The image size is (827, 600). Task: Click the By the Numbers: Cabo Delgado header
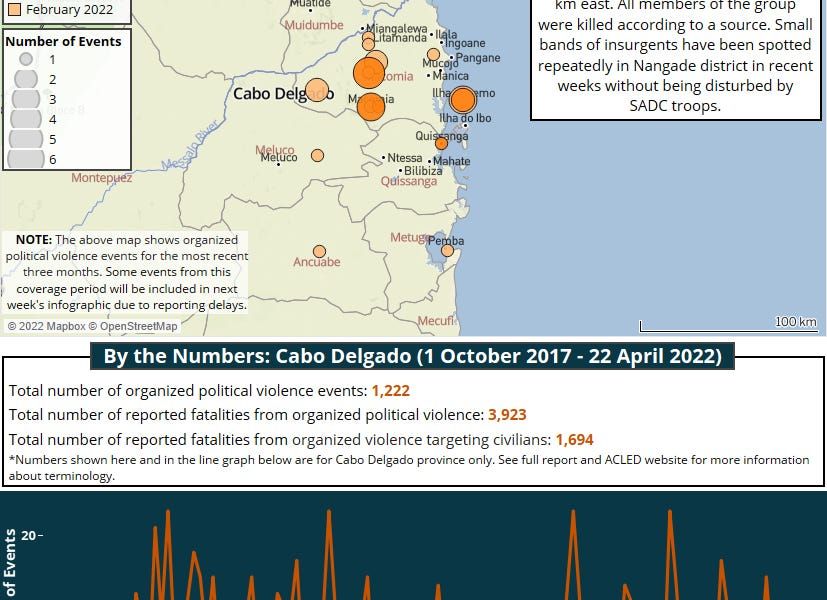pyautogui.click(x=412, y=356)
